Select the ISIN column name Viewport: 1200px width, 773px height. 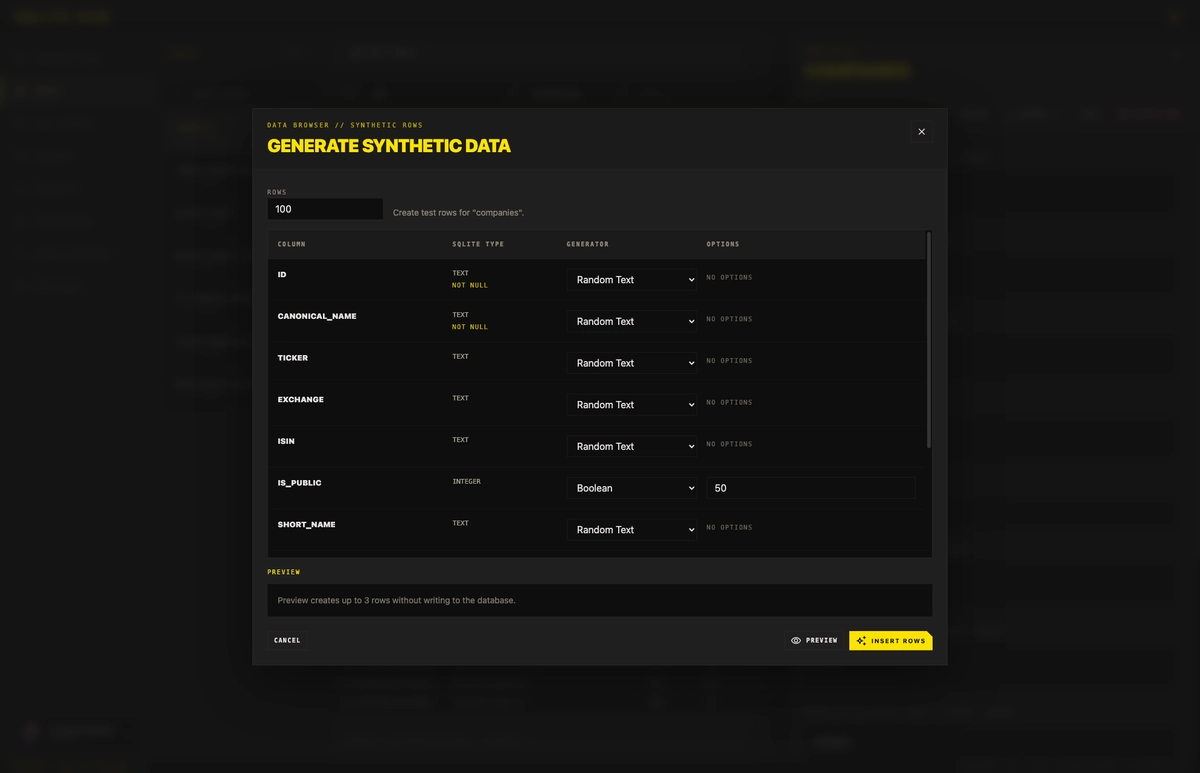[x=286, y=441]
